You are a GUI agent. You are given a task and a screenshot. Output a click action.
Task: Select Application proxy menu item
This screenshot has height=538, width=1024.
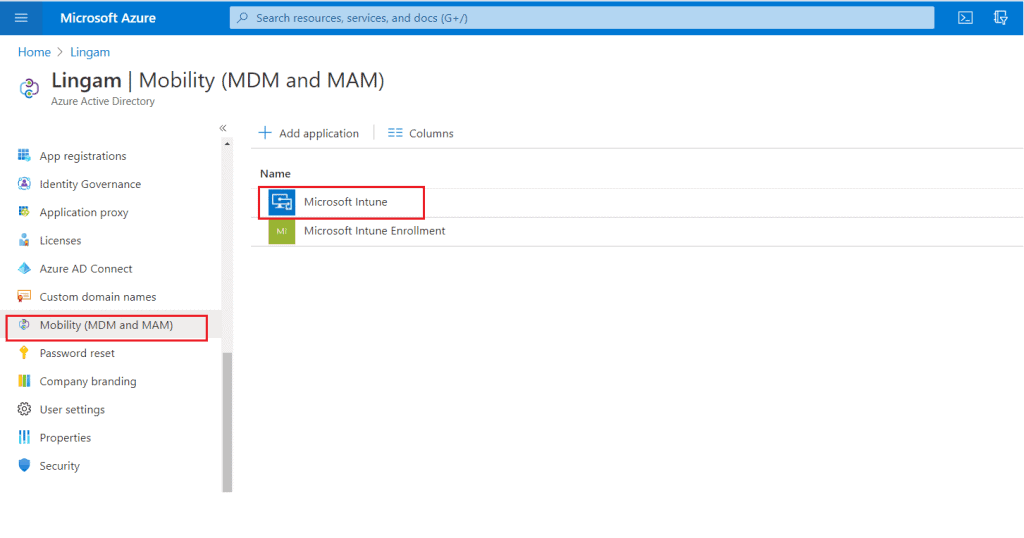[84, 212]
